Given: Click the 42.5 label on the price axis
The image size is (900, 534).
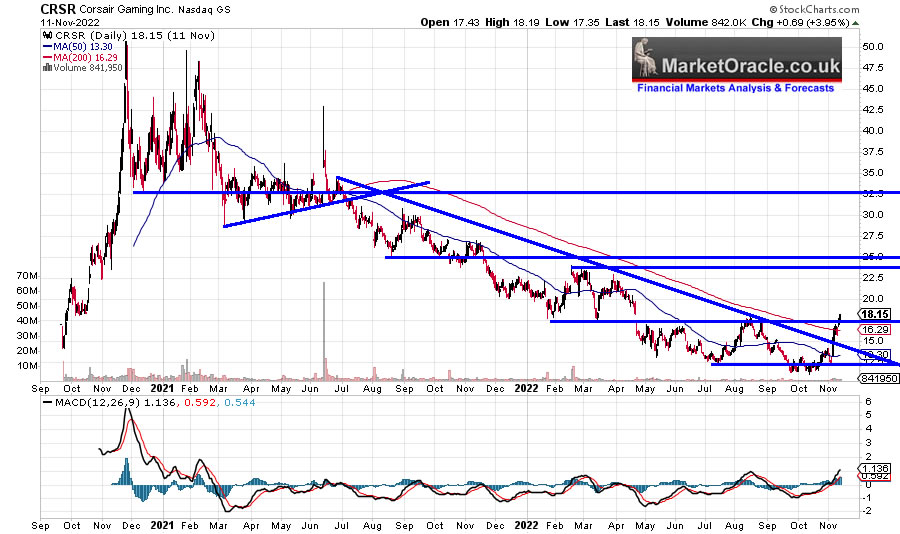Looking at the screenshot, I should [872, 110].
